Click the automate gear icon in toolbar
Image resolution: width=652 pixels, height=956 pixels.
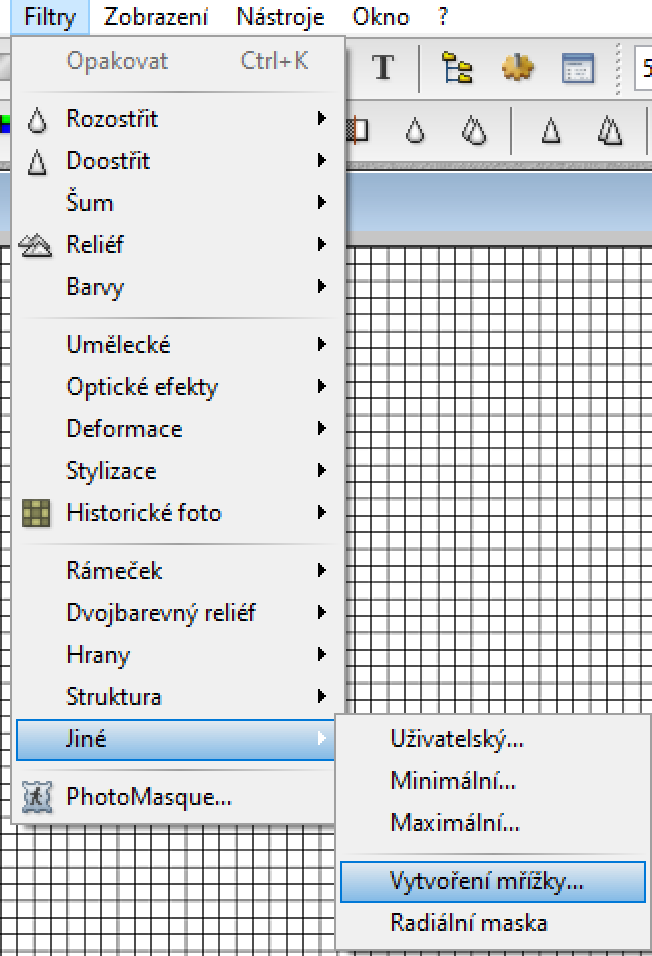pyautogui.click(x=517, y=67)
